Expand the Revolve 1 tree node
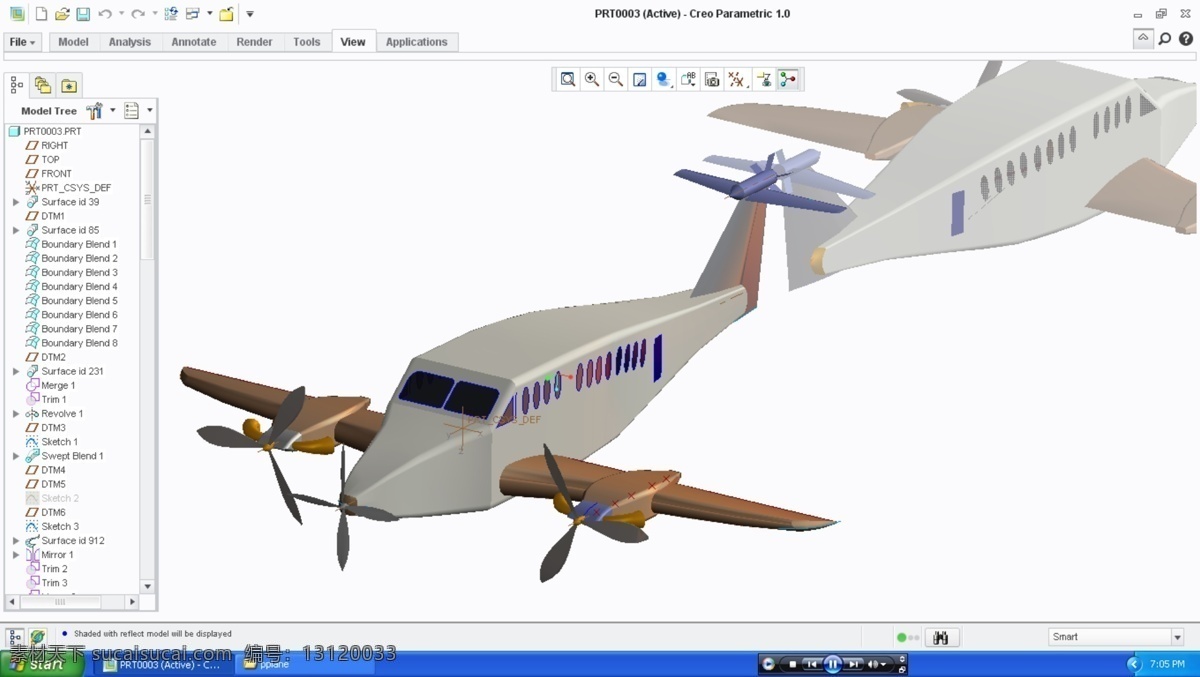 [16, 413]
